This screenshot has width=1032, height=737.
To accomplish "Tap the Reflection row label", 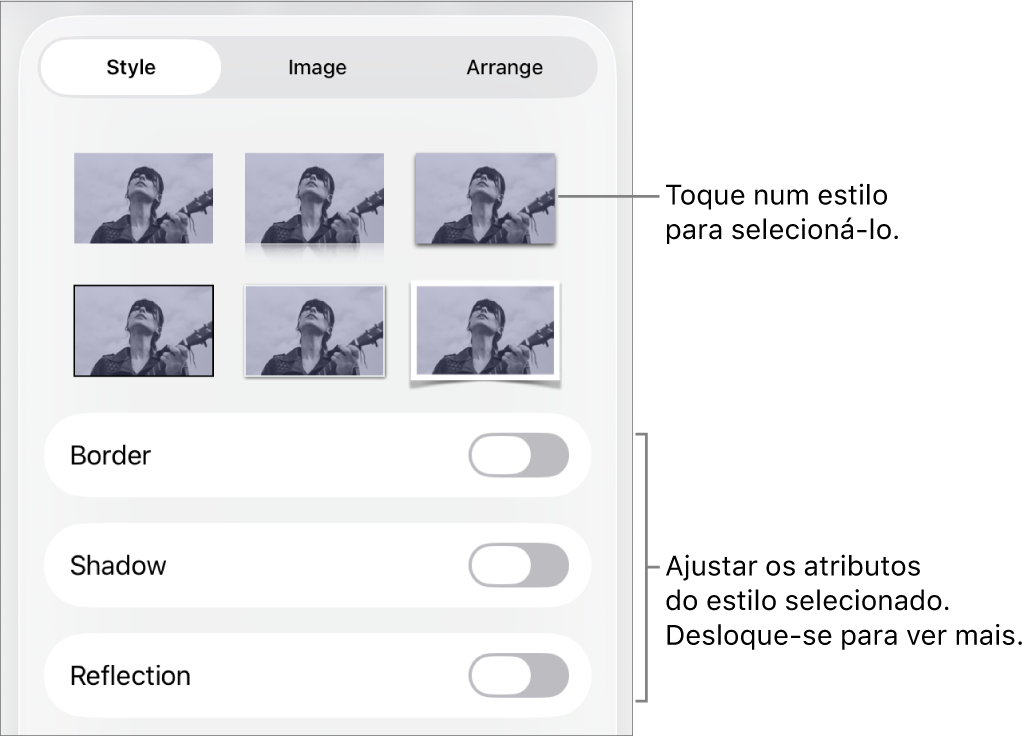I will [x=130, y=675].
